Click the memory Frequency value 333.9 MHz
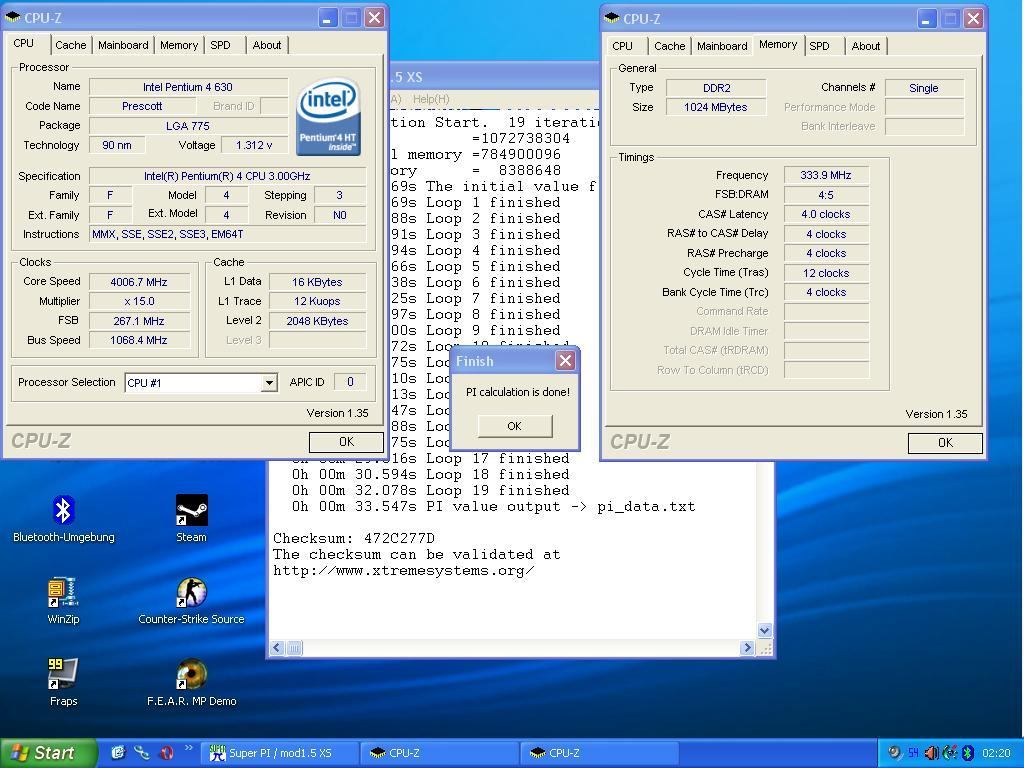The width and height of the screenshot is (1024, 768). (x=826, y=175)
